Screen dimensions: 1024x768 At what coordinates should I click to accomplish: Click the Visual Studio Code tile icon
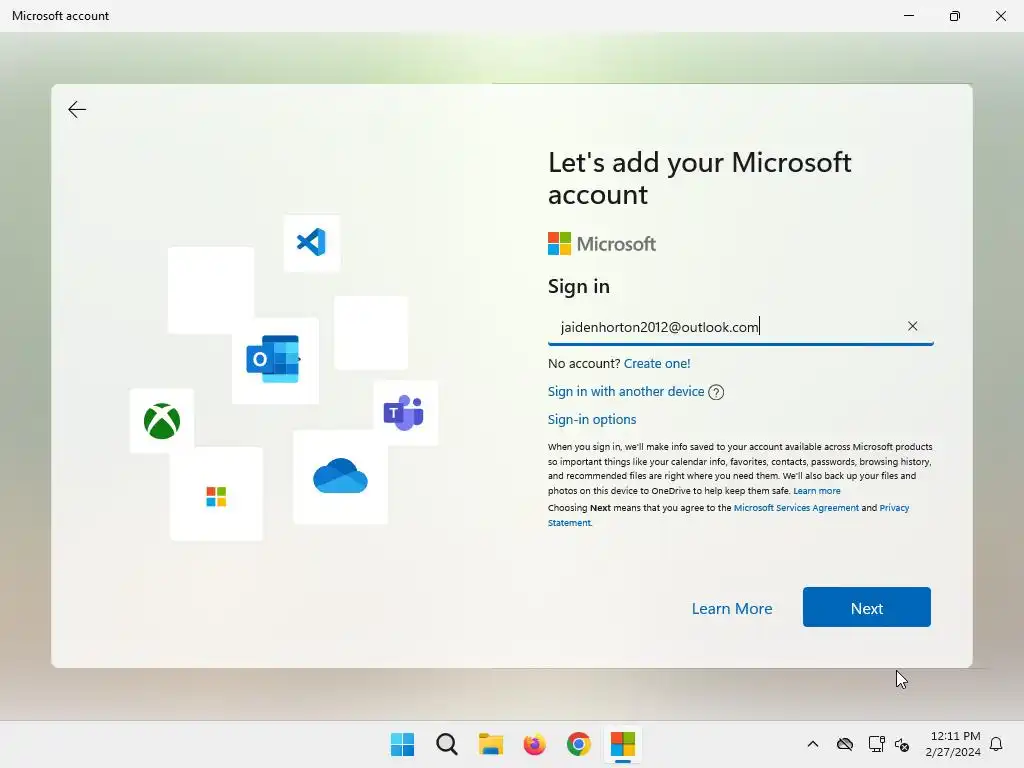(312, 242)
